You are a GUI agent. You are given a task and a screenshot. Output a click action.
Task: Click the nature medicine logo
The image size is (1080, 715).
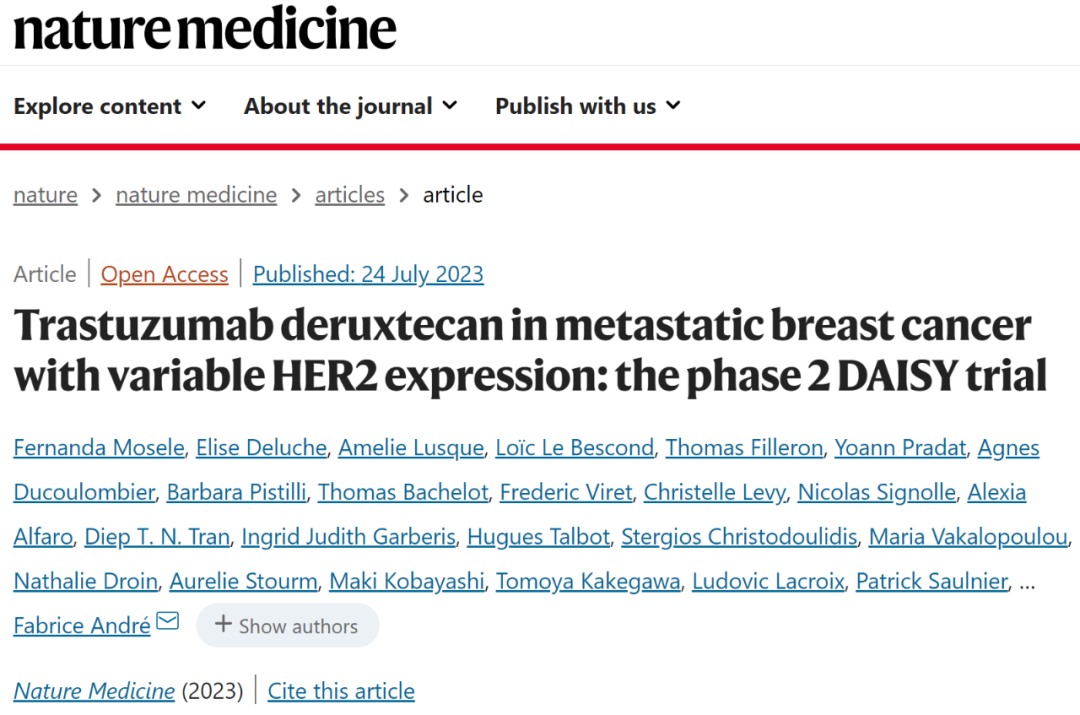(205, 29)
